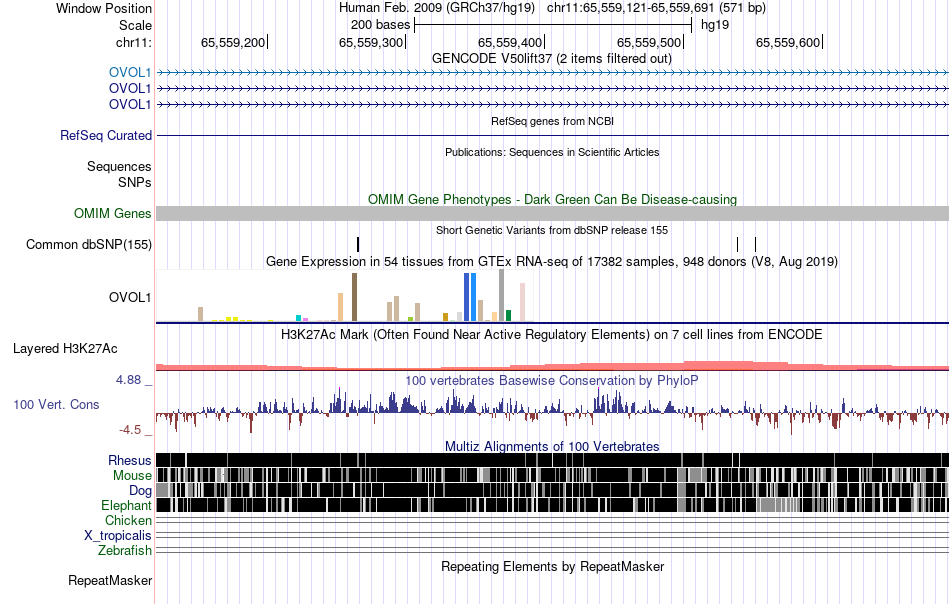The image size is (950, 604).
Task: Open the OMIM Genes track label
Action: click(x=112, y=213)
